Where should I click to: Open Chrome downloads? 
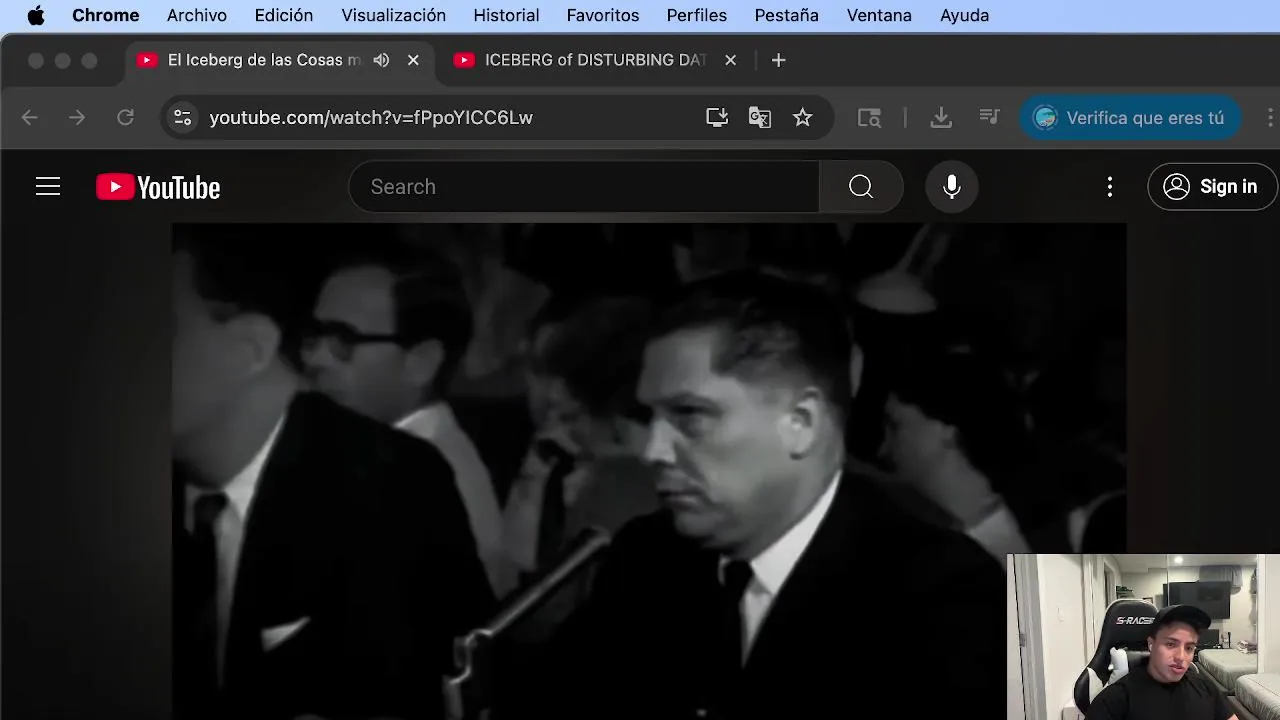[941, 118]
